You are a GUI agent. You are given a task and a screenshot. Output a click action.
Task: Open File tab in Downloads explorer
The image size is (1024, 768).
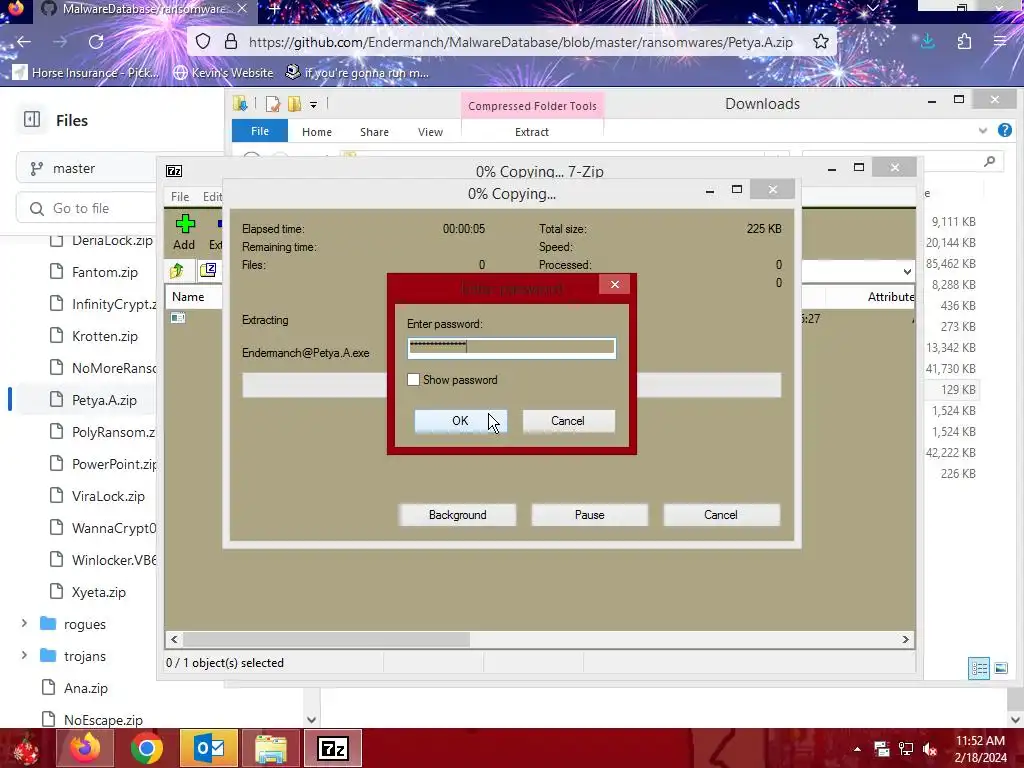pos(260,131)
